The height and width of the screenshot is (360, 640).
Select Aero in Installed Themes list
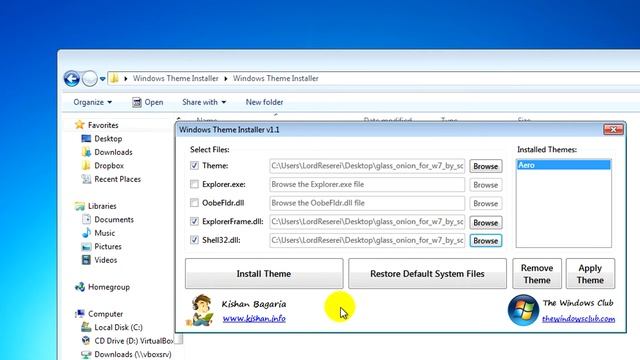pos(563,165)
